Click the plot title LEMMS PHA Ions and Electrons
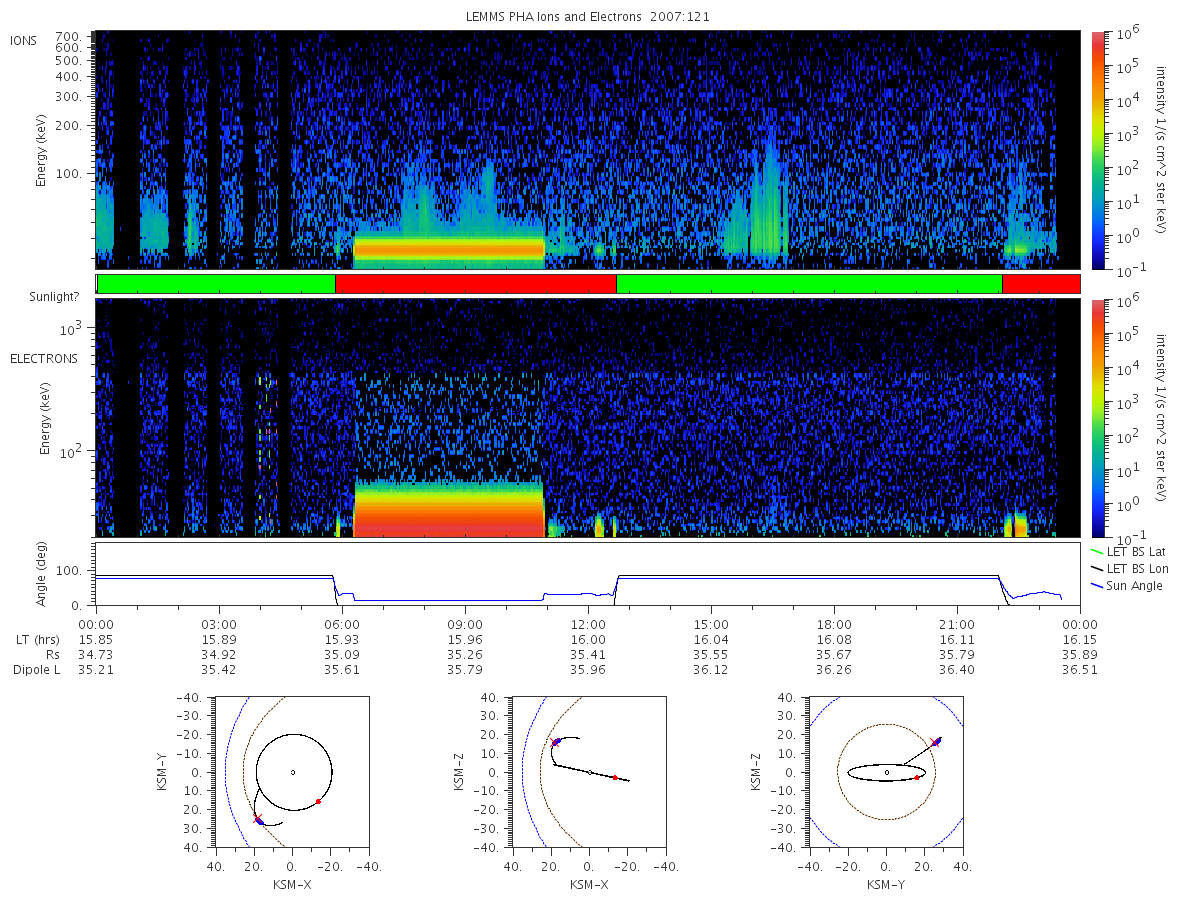Image resolution: width=1200 pixels, height=900 pixels. (588, 17)
